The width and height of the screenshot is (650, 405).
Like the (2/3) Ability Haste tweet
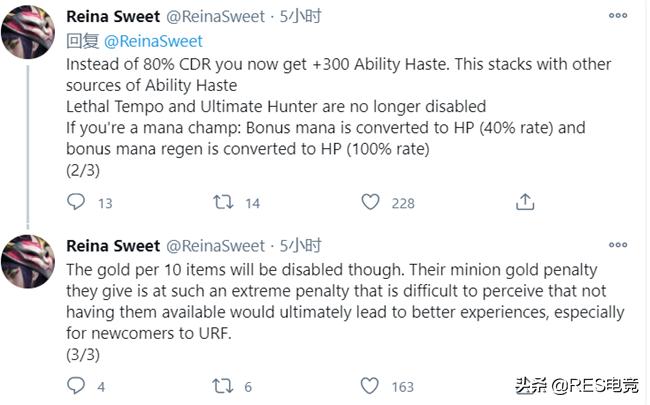370,203
